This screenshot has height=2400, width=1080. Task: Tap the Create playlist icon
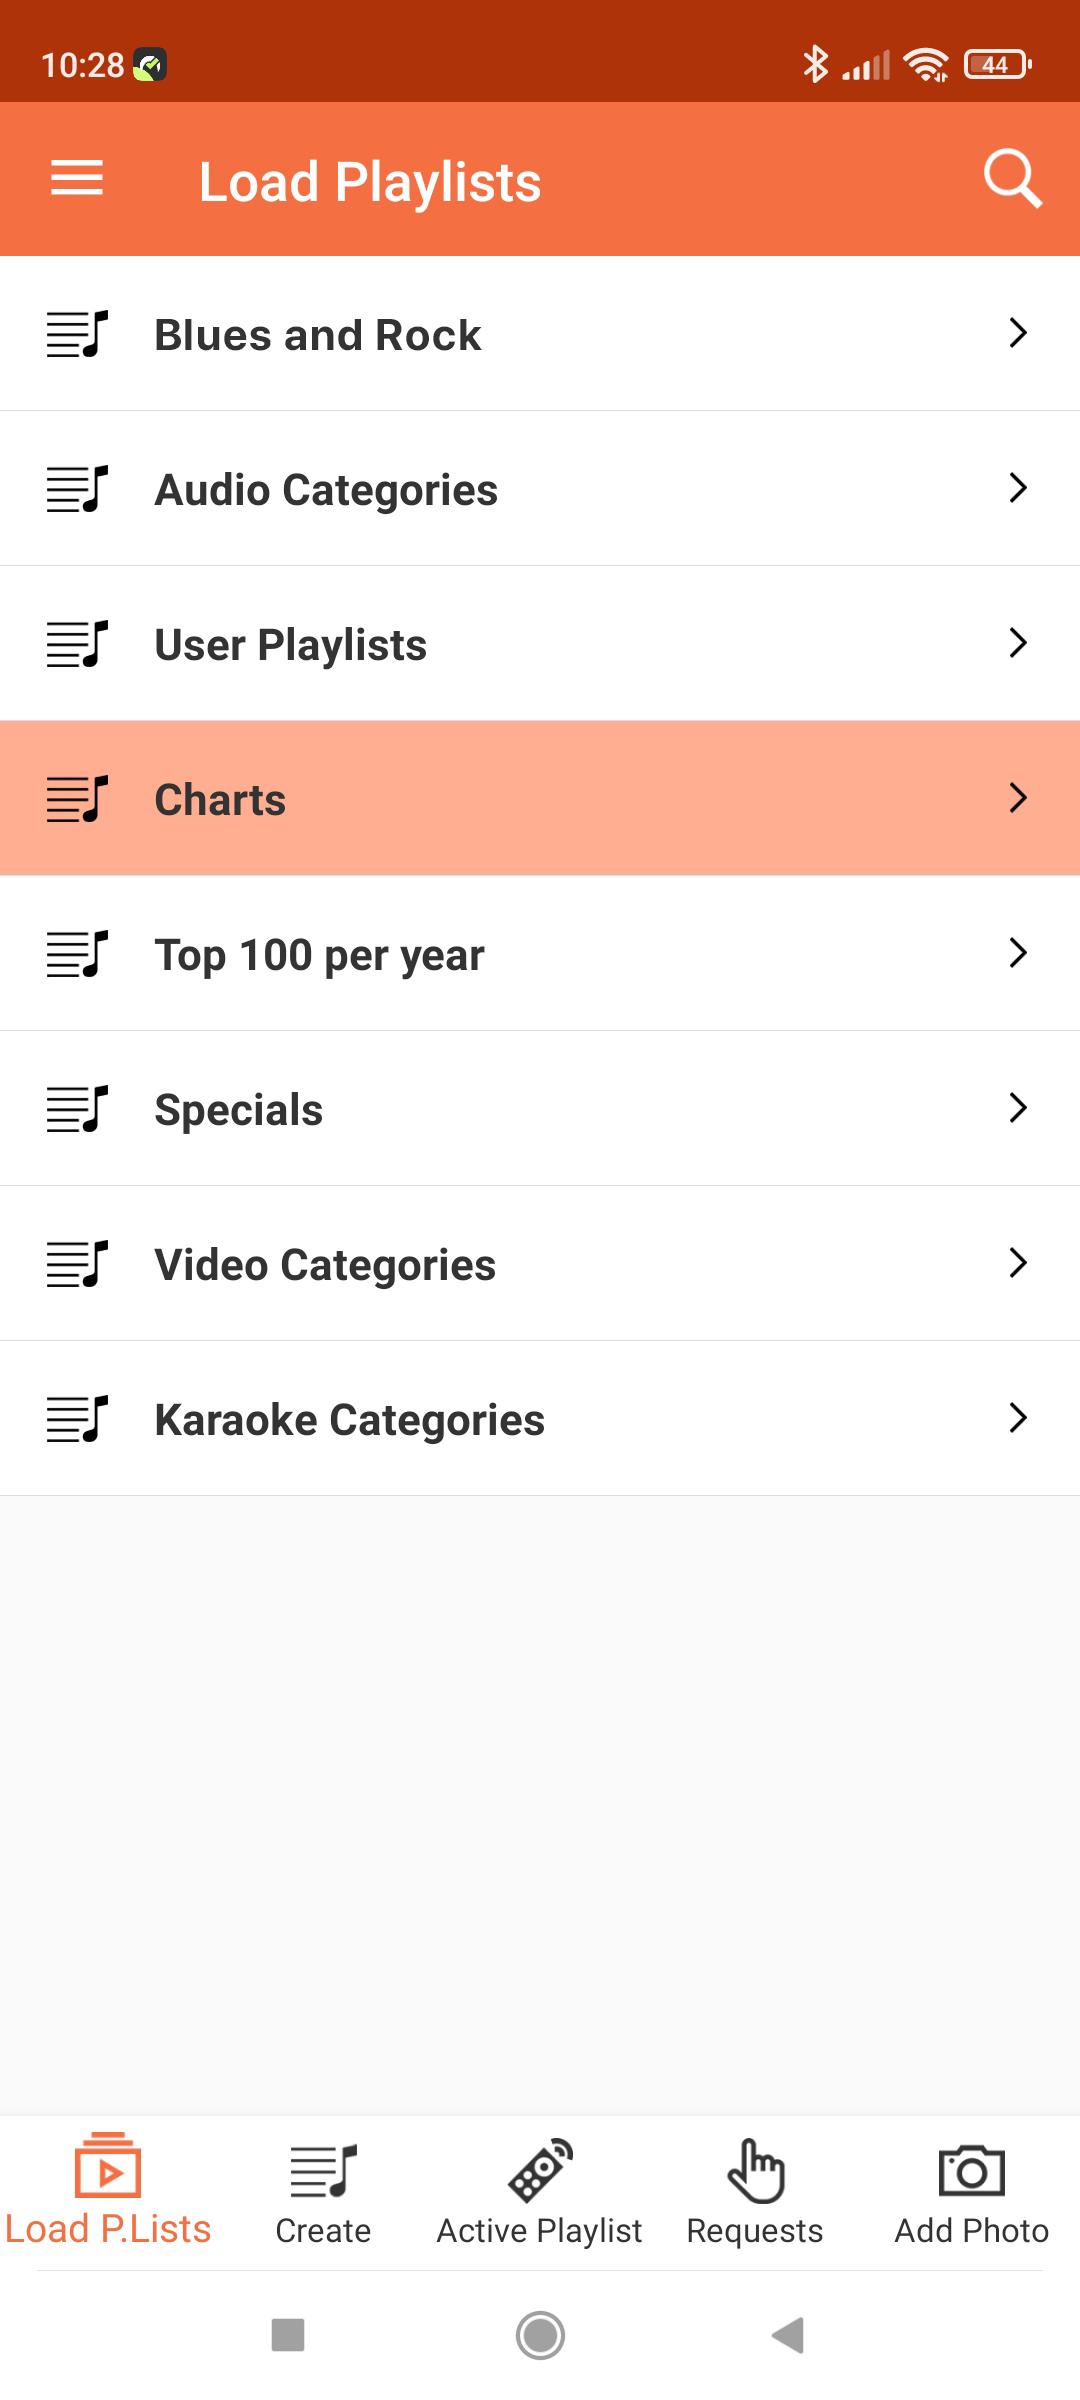coord(323,2171)
